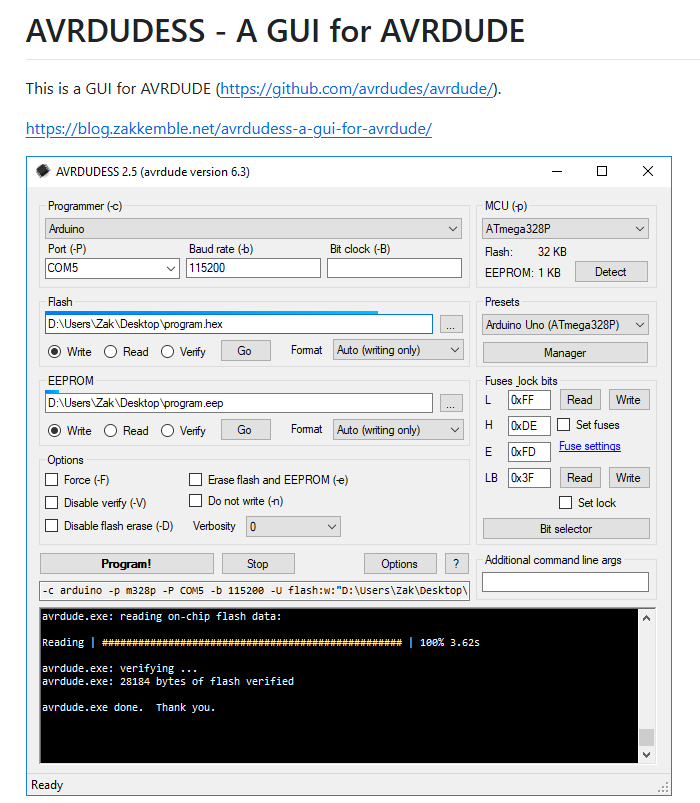Click the Stop button
700x803 pixels.
258,564
